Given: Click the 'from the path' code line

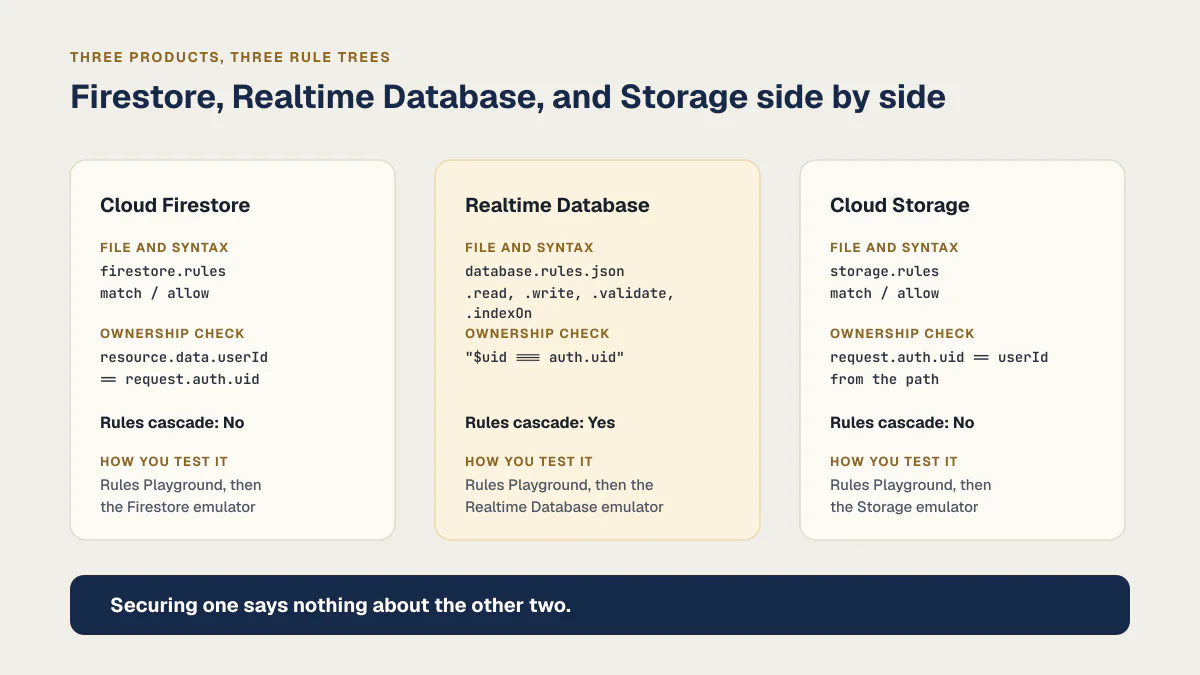Looking at the screenshot, I should point(884,379).
